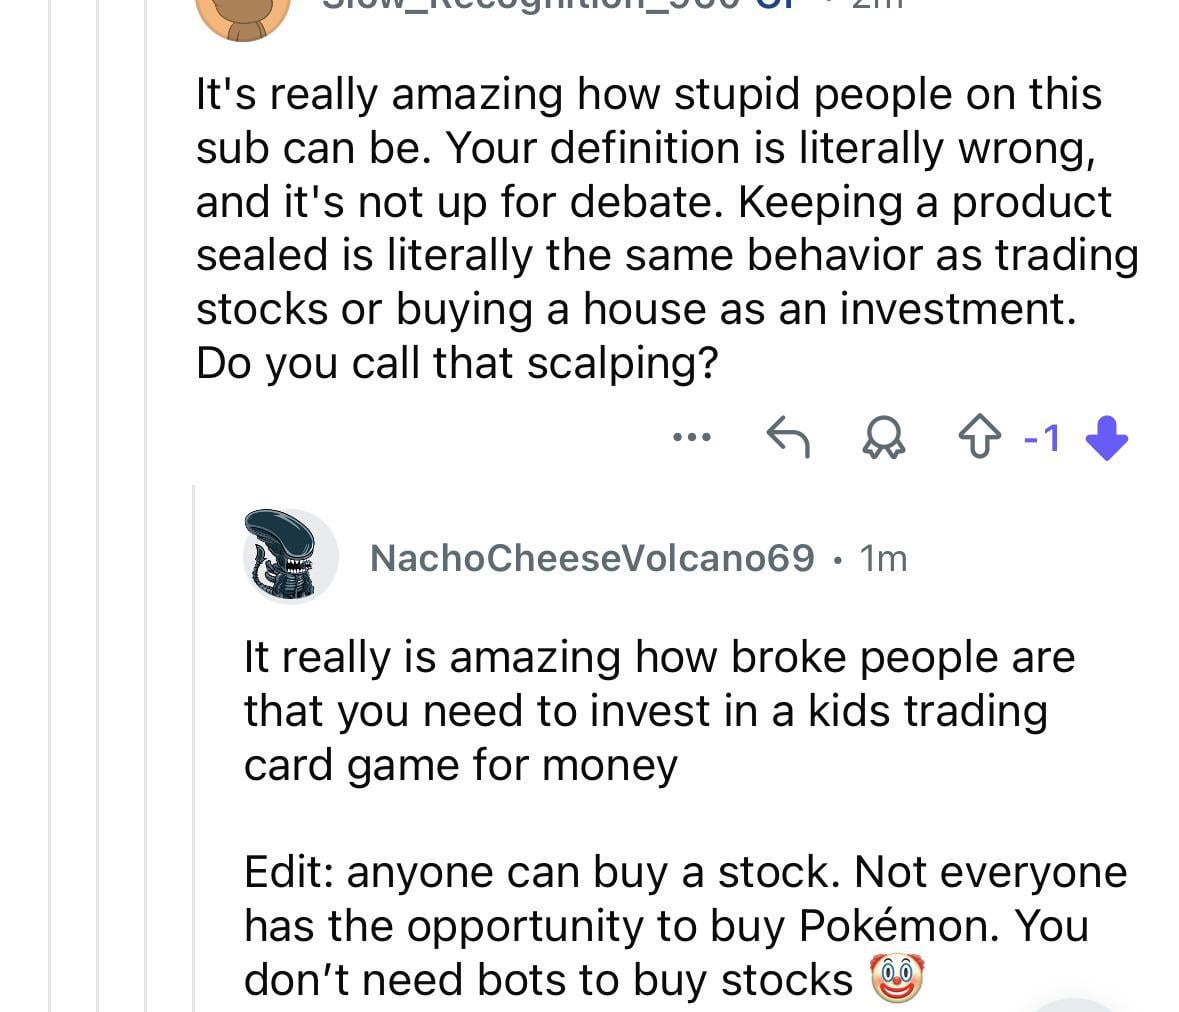Click the clown emoji in the reply
The height and width of the screenshot is (1012, 1179).
[897, 978]
